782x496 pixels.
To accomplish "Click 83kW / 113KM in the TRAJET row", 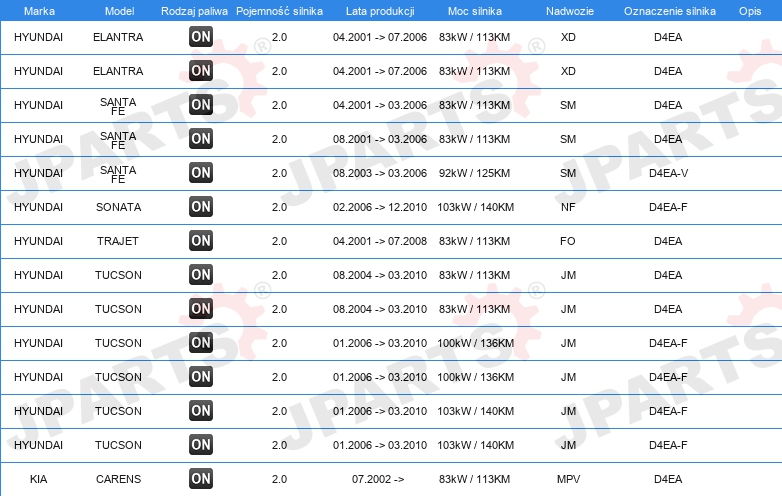I will point(474,241).
